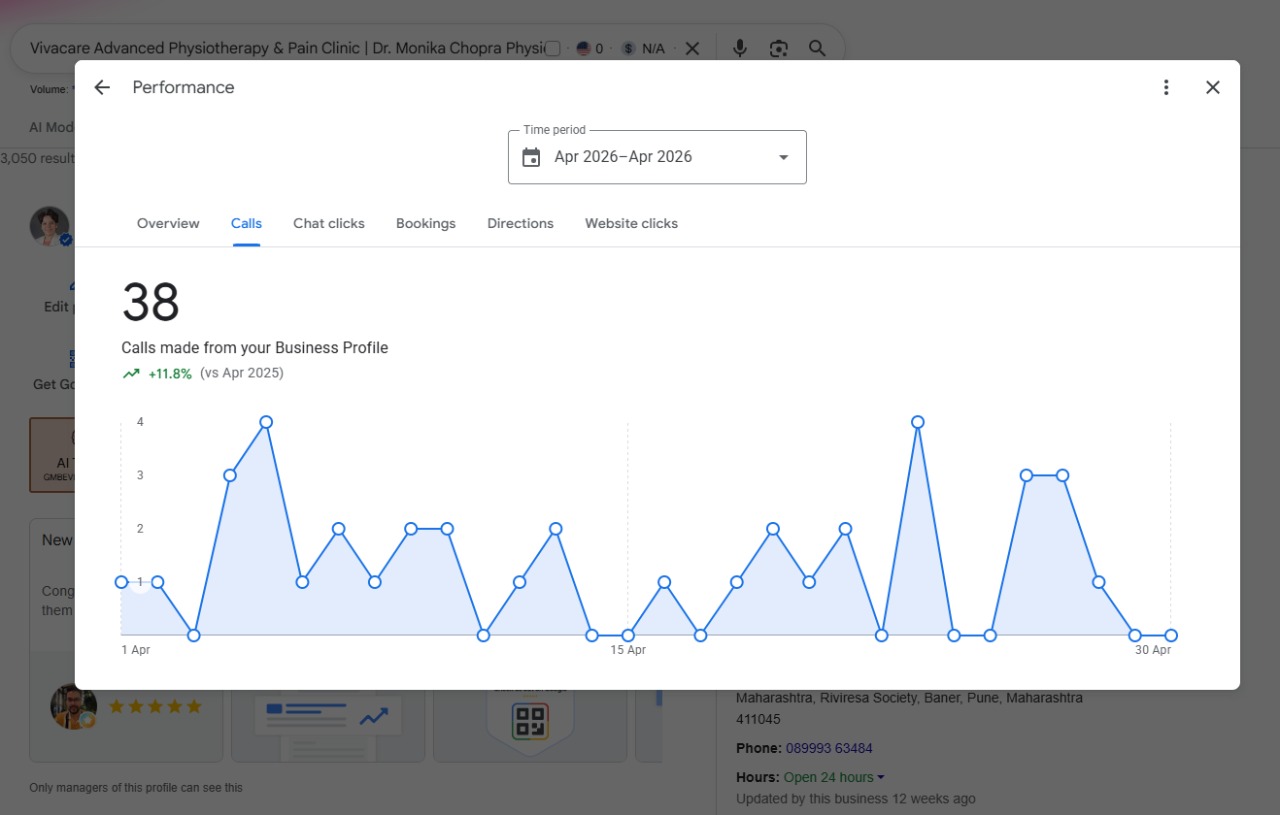1280x815 pixels.
Task: Close the Performance dialog with the X
Action: (1213, 87)
